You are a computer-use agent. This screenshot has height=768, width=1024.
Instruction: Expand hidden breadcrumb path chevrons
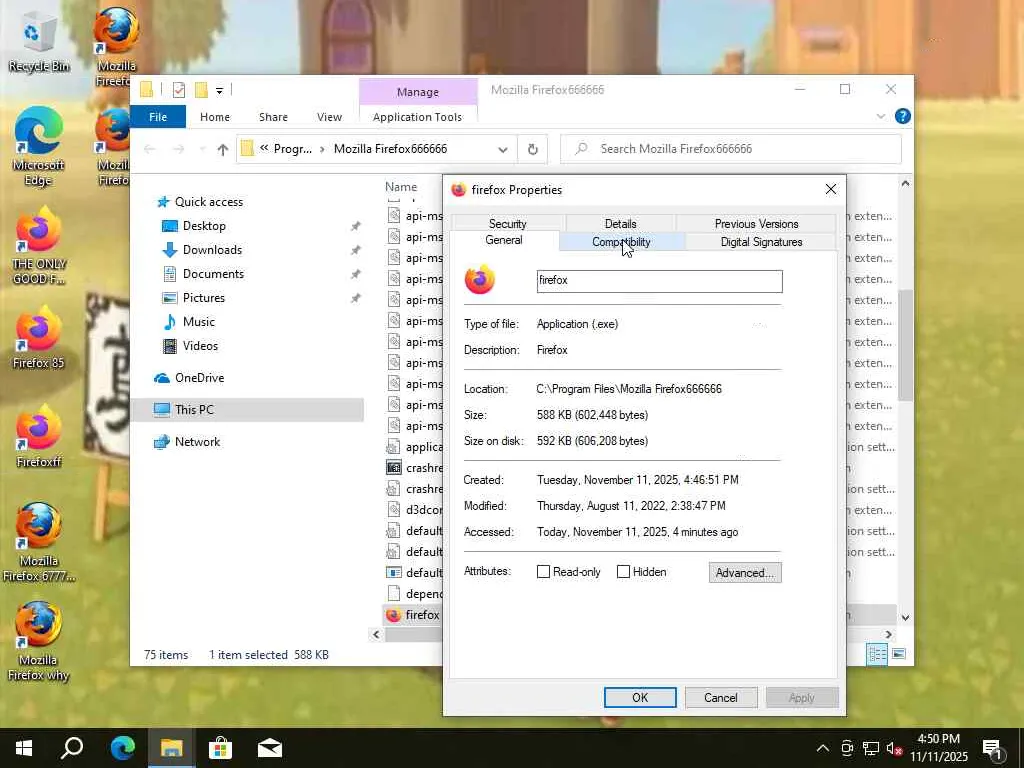264,148
